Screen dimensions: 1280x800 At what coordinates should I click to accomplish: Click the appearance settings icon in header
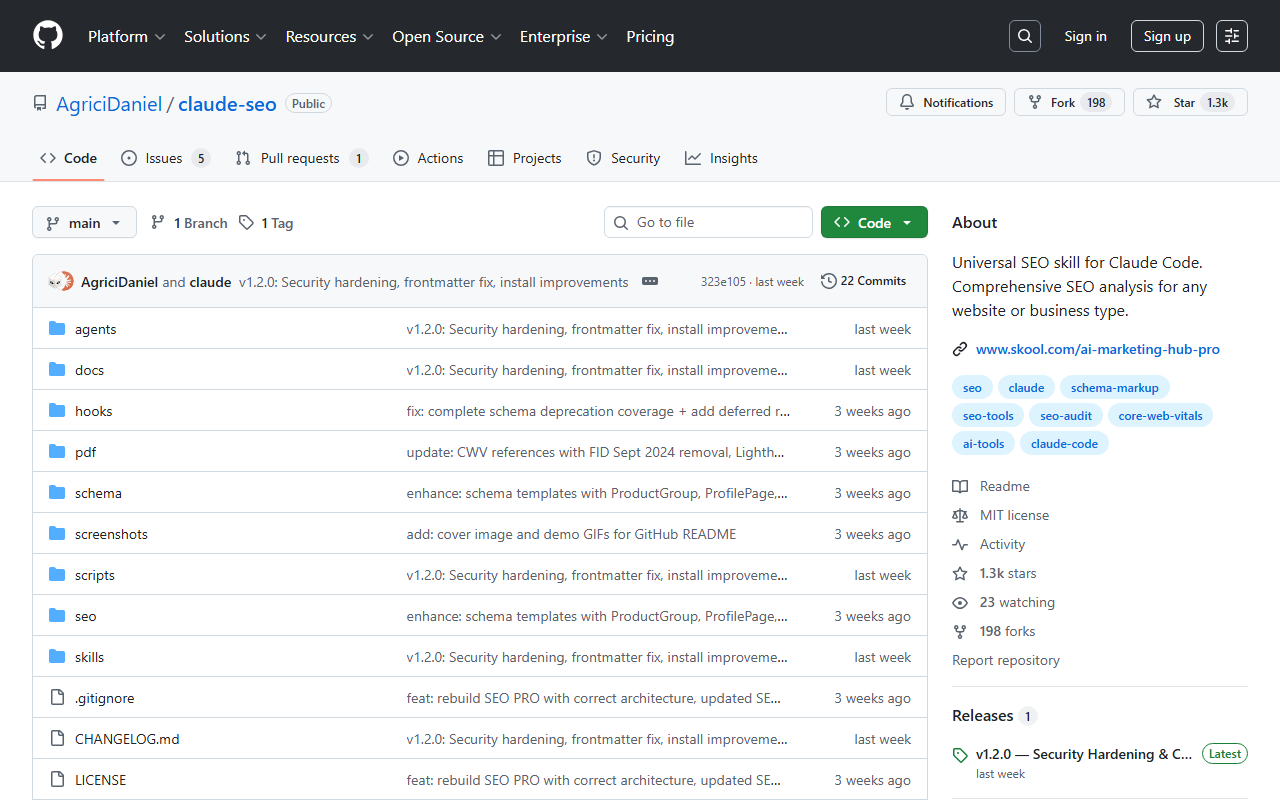click(x=1232, y=36)
